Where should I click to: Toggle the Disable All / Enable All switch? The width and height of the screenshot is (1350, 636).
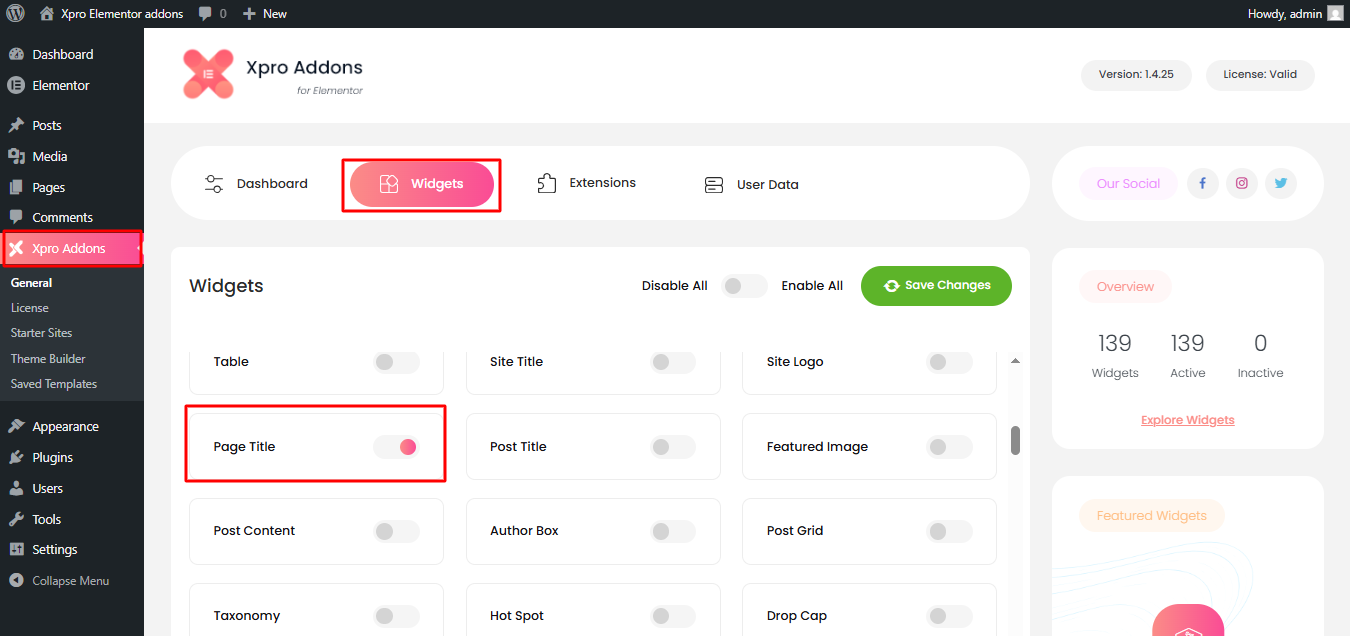(x=744, y=286)
